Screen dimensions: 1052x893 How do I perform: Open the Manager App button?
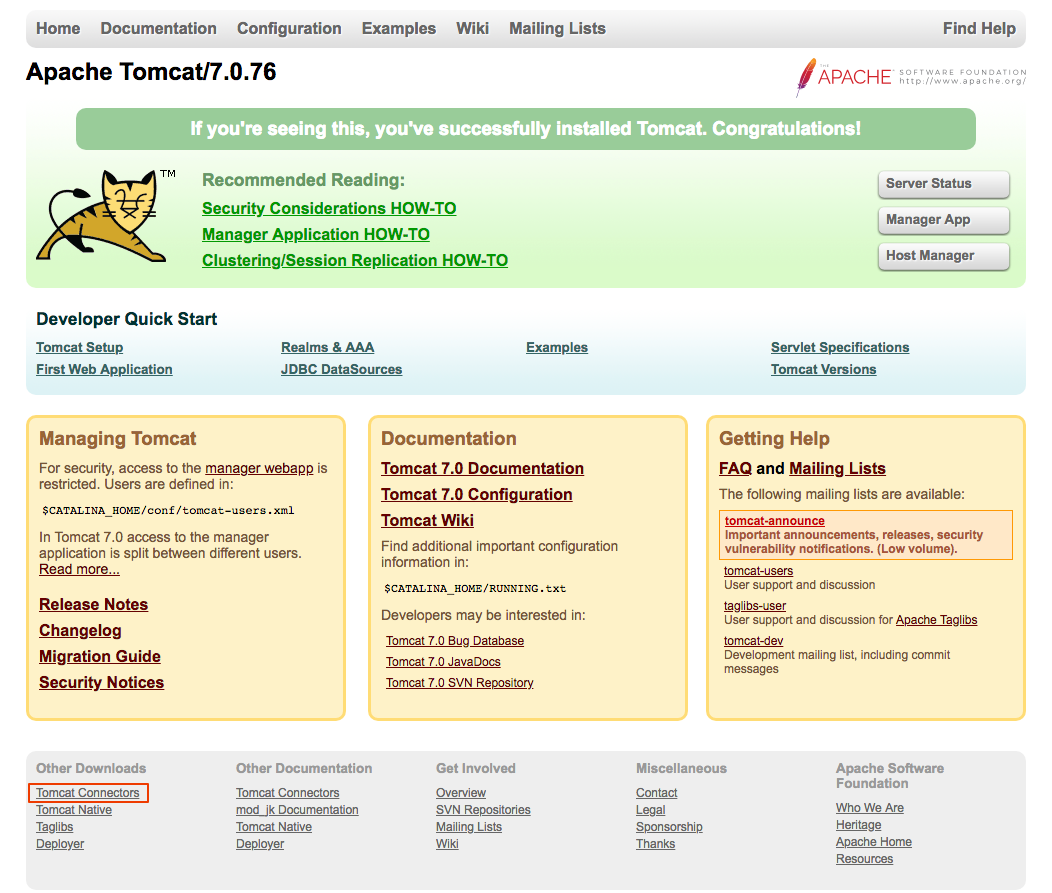[943, 220]
